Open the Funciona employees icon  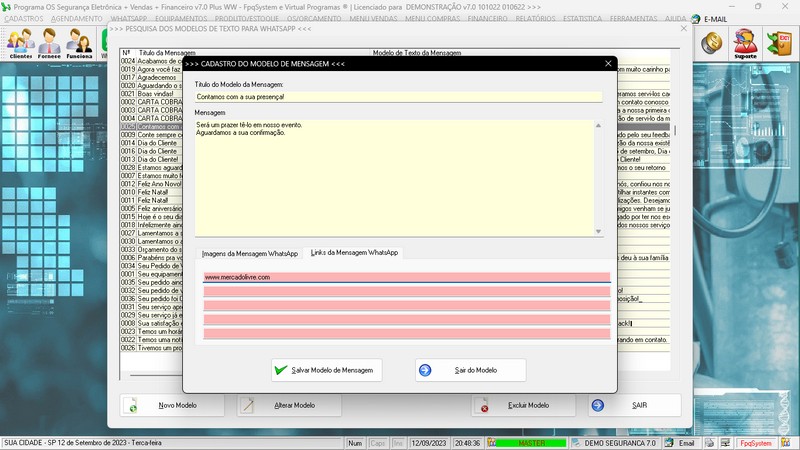(x=80, y=43)
